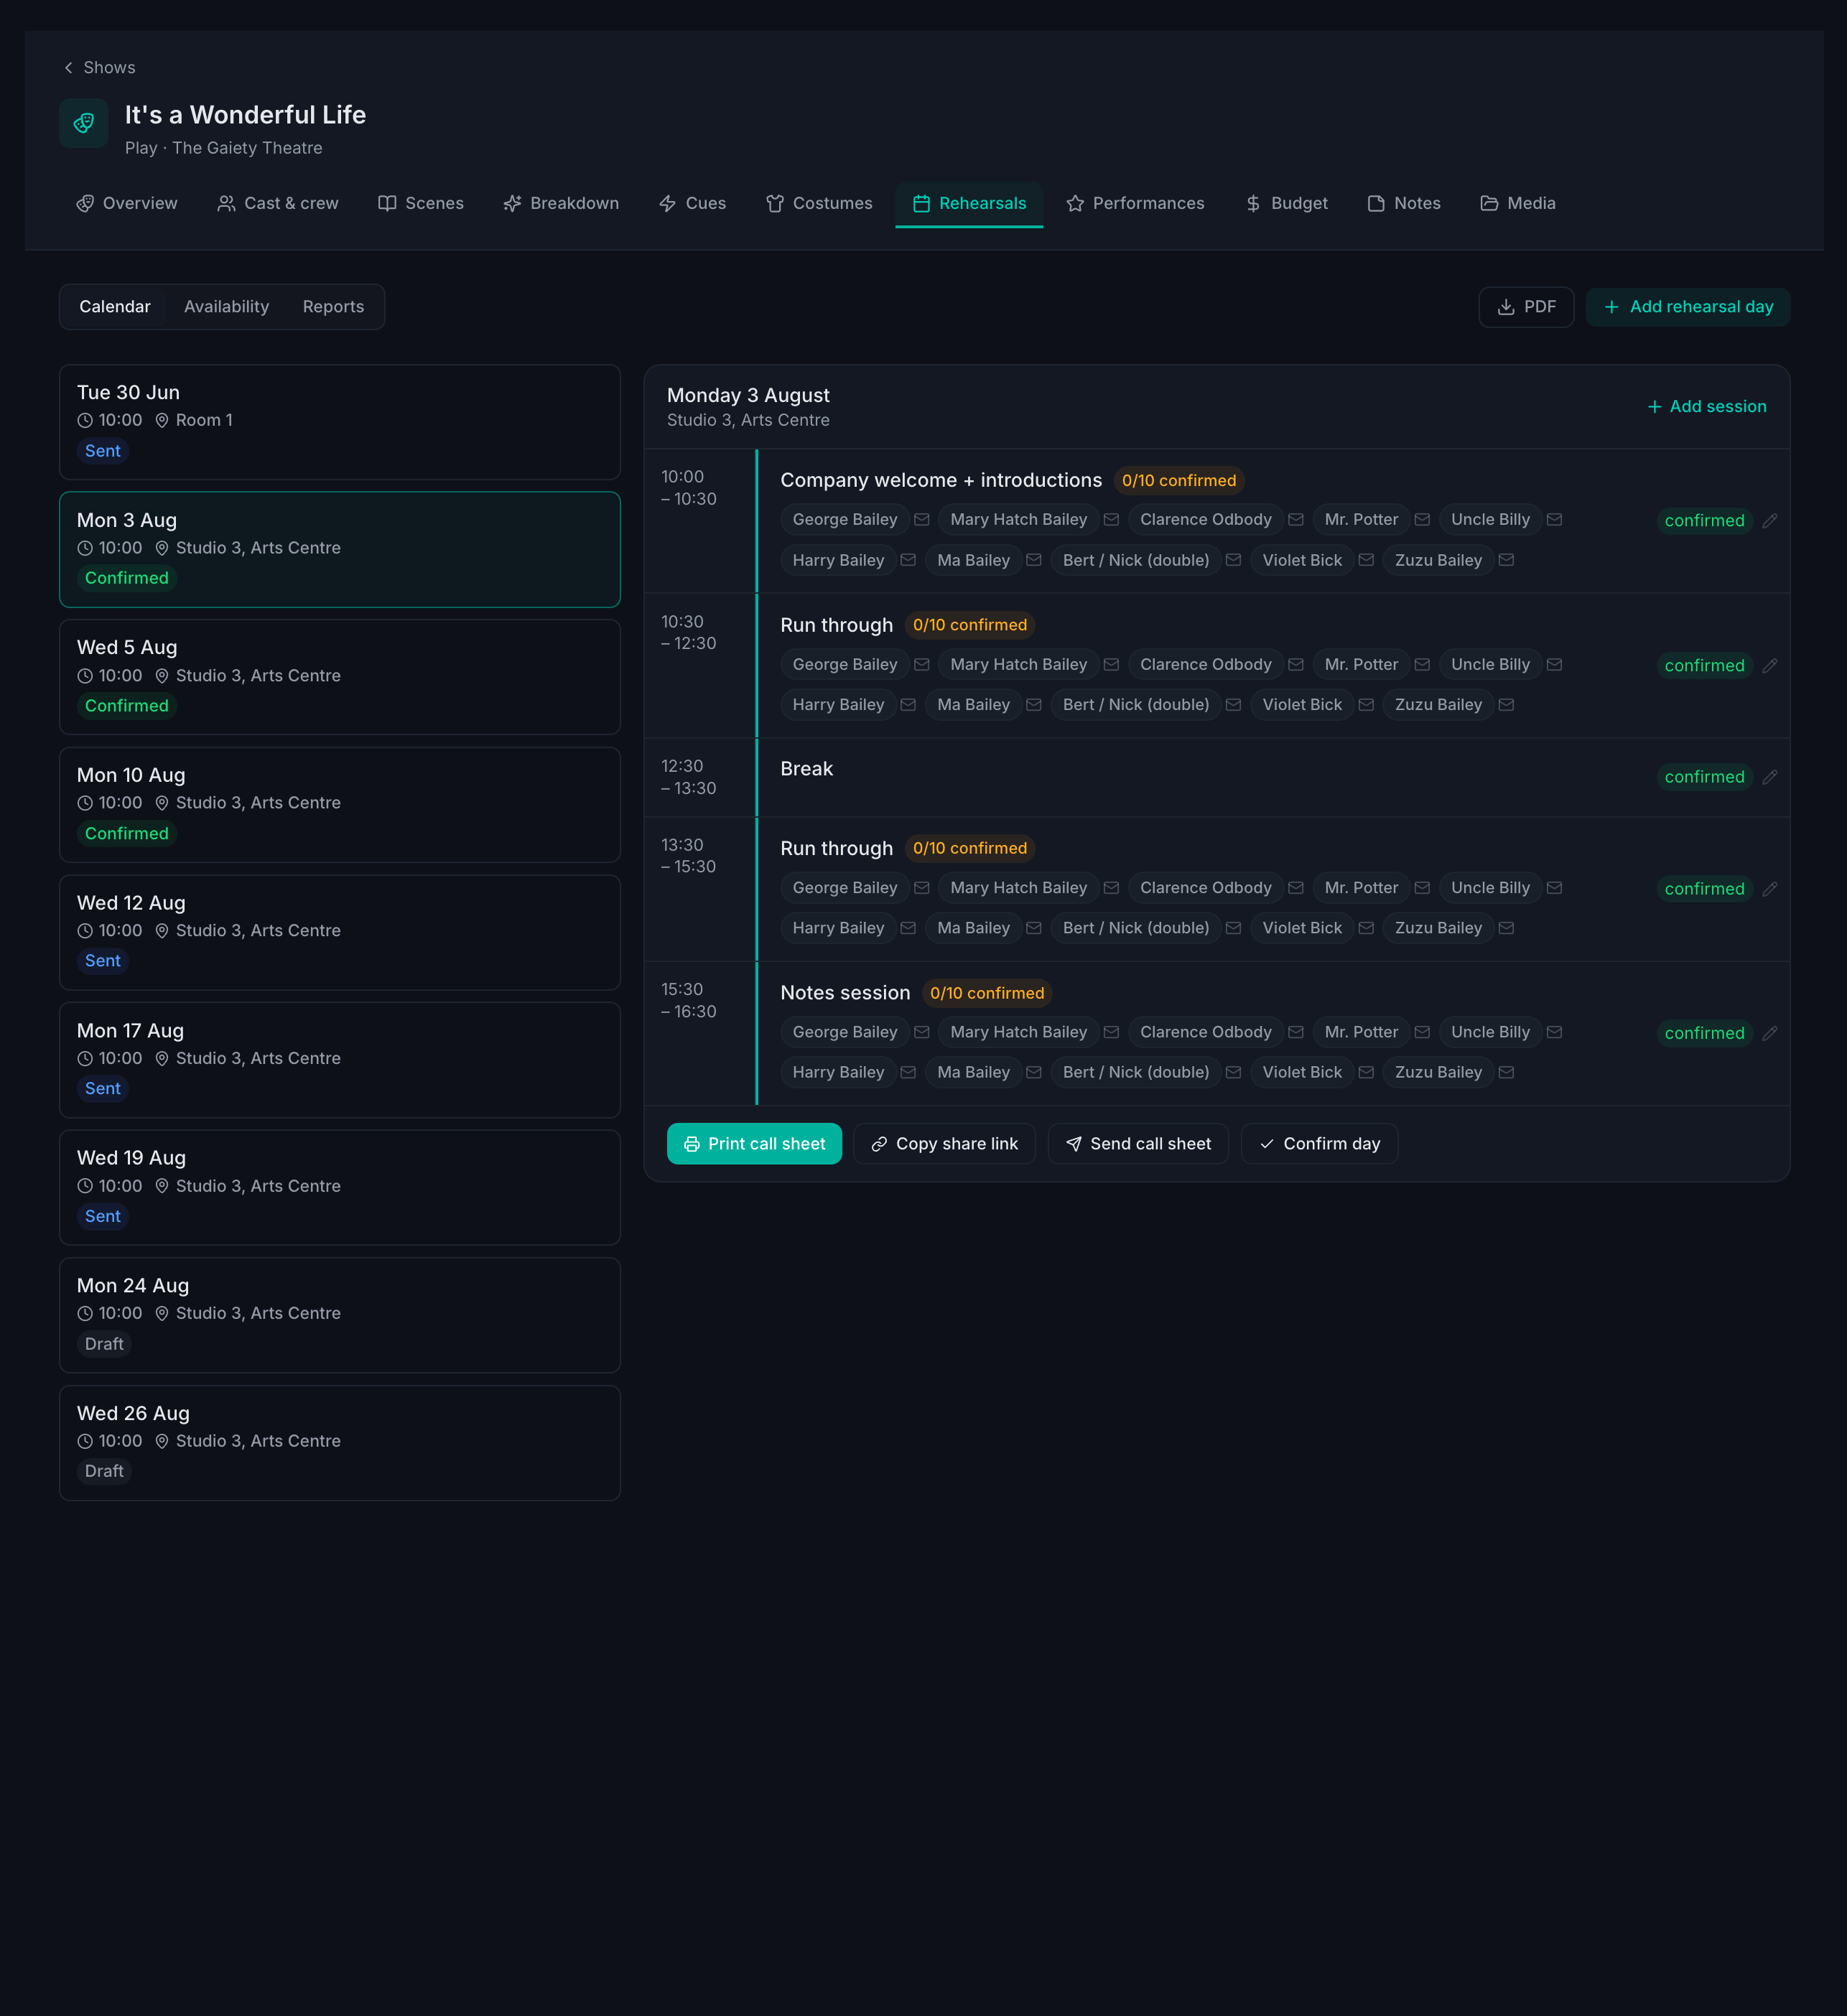This screenshot has width=1847, height=2016.
Task: Open the Cast & crew tab
Action: pyautogui.click(x=278, y=203)
